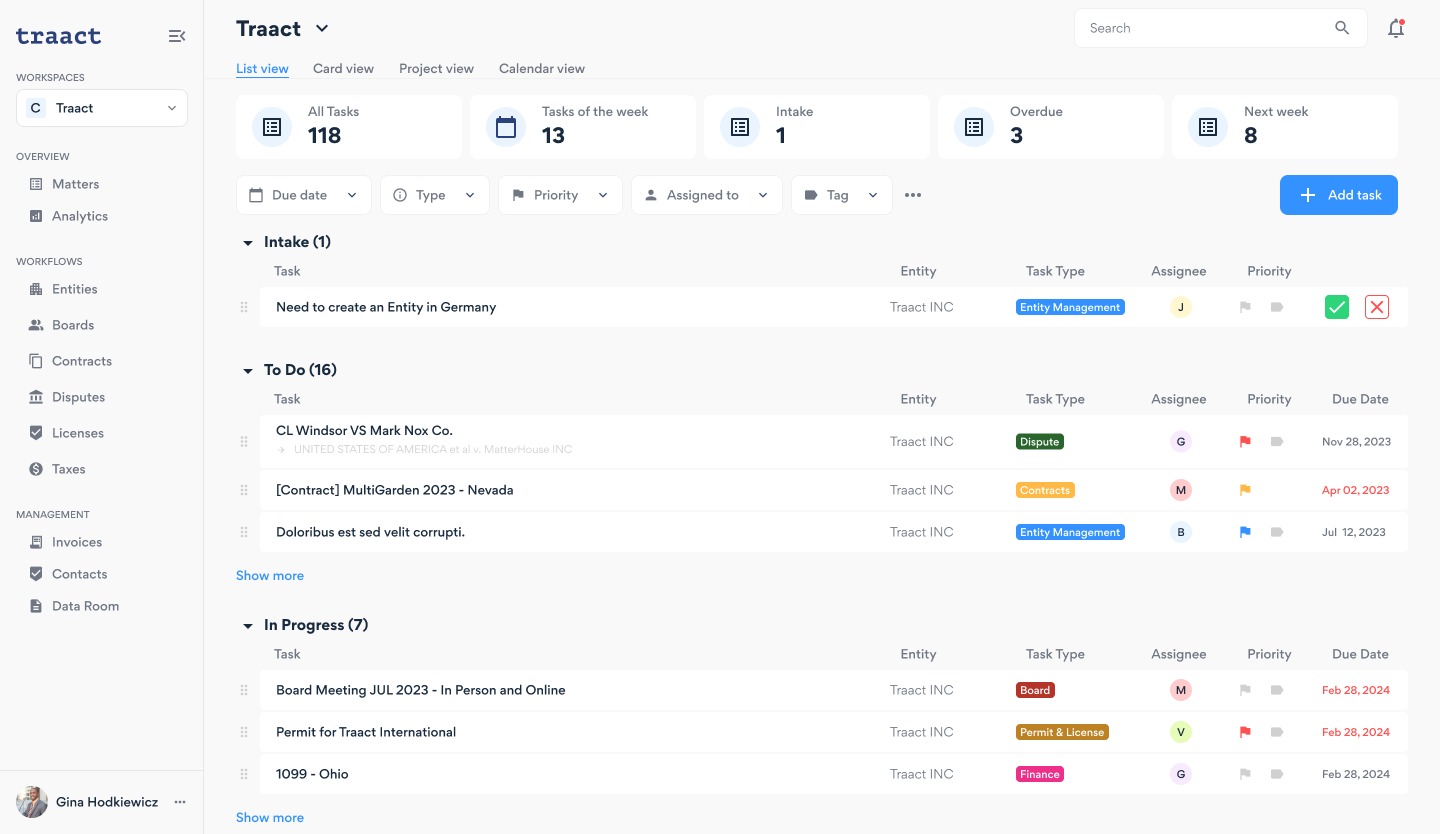Reject the Germany entity intake task
The width and height of the screenshot is (1440, 834).
(x=1377, y=307)
